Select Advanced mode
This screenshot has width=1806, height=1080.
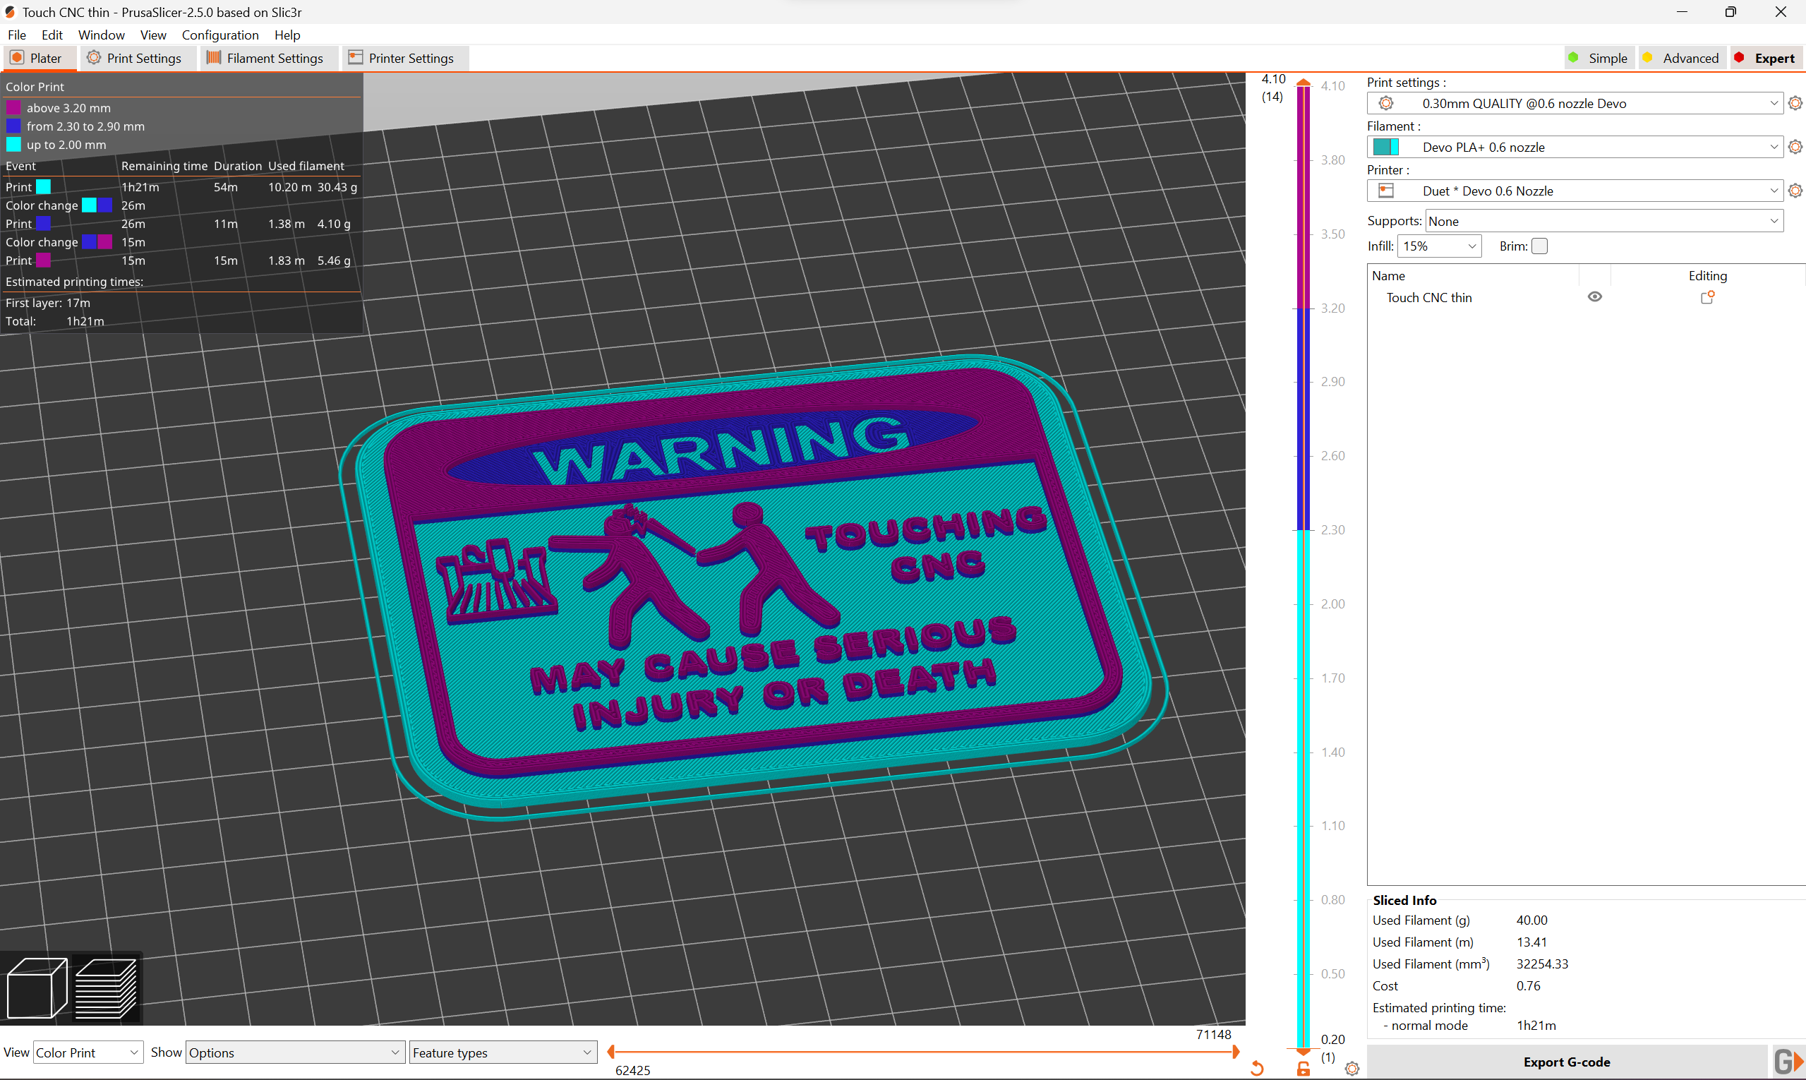point(1680,58)
